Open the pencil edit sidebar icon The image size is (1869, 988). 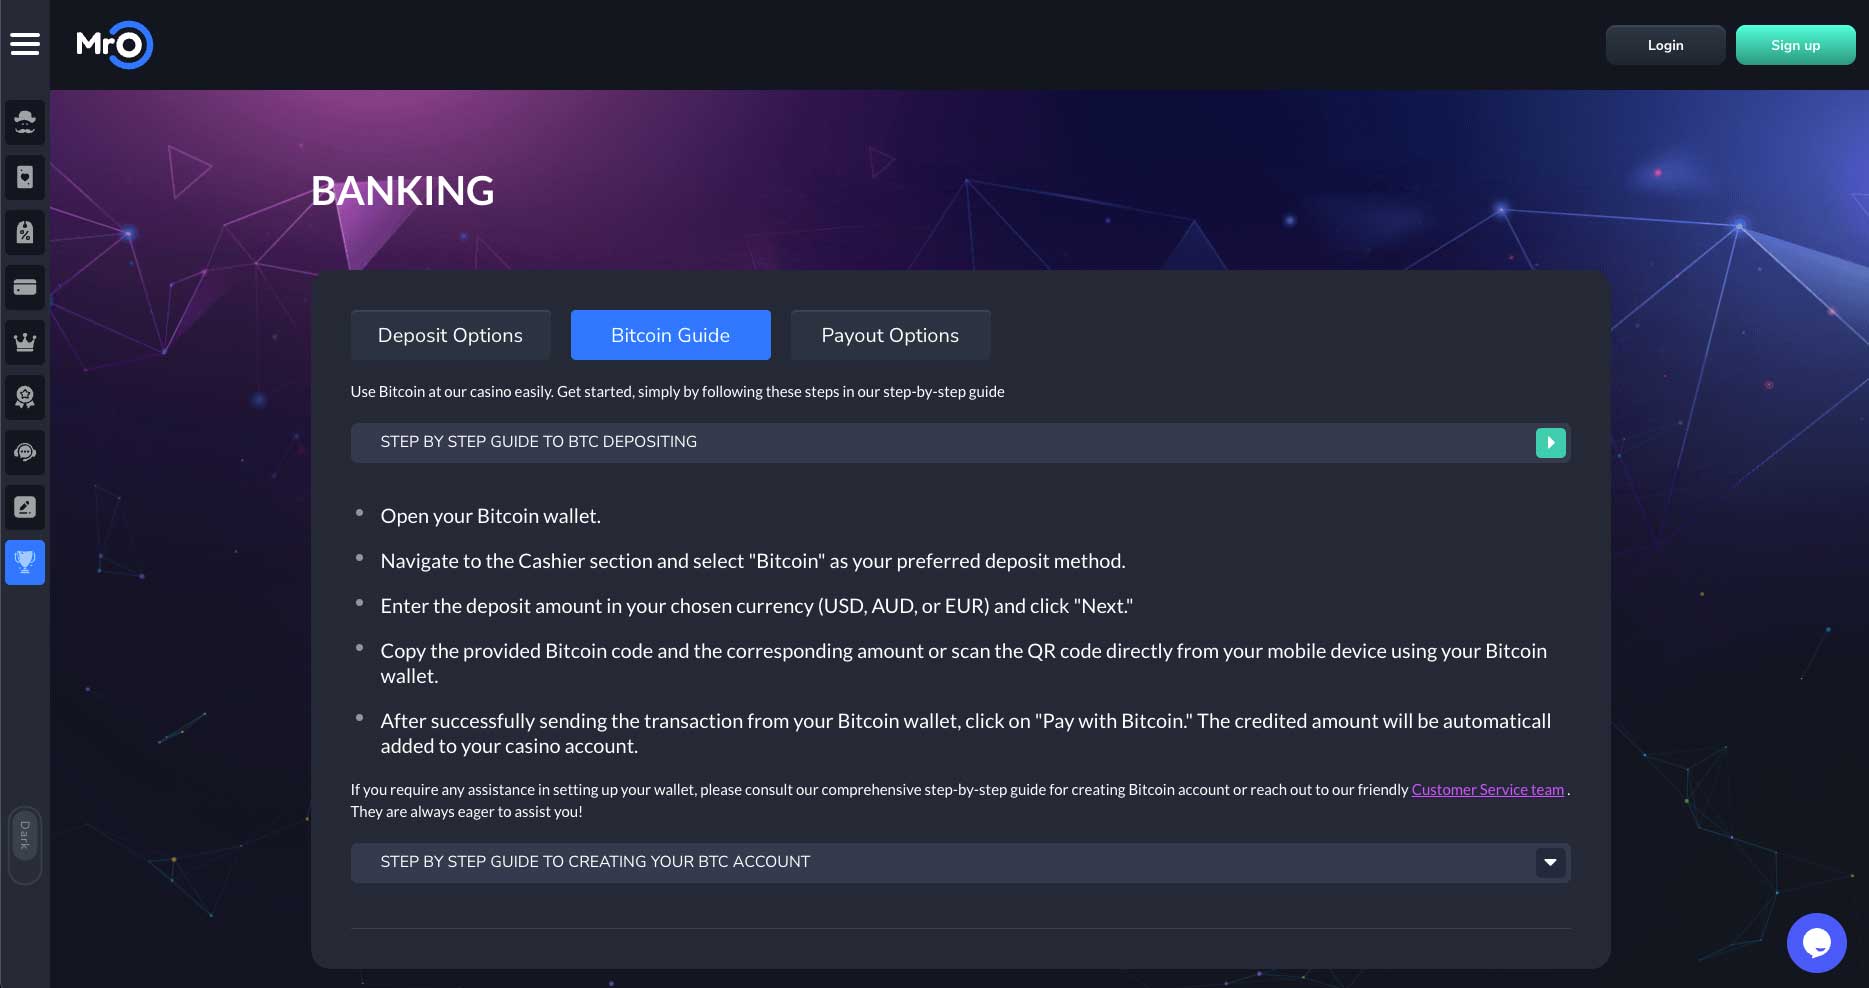pyautogui.click(x=25, y=507)
